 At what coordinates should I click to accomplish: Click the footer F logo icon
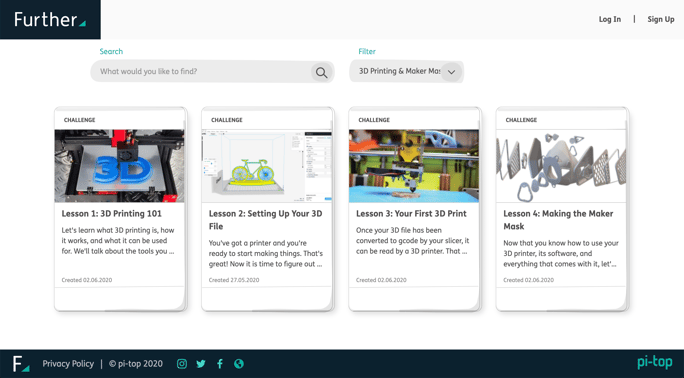click(21, 364)
